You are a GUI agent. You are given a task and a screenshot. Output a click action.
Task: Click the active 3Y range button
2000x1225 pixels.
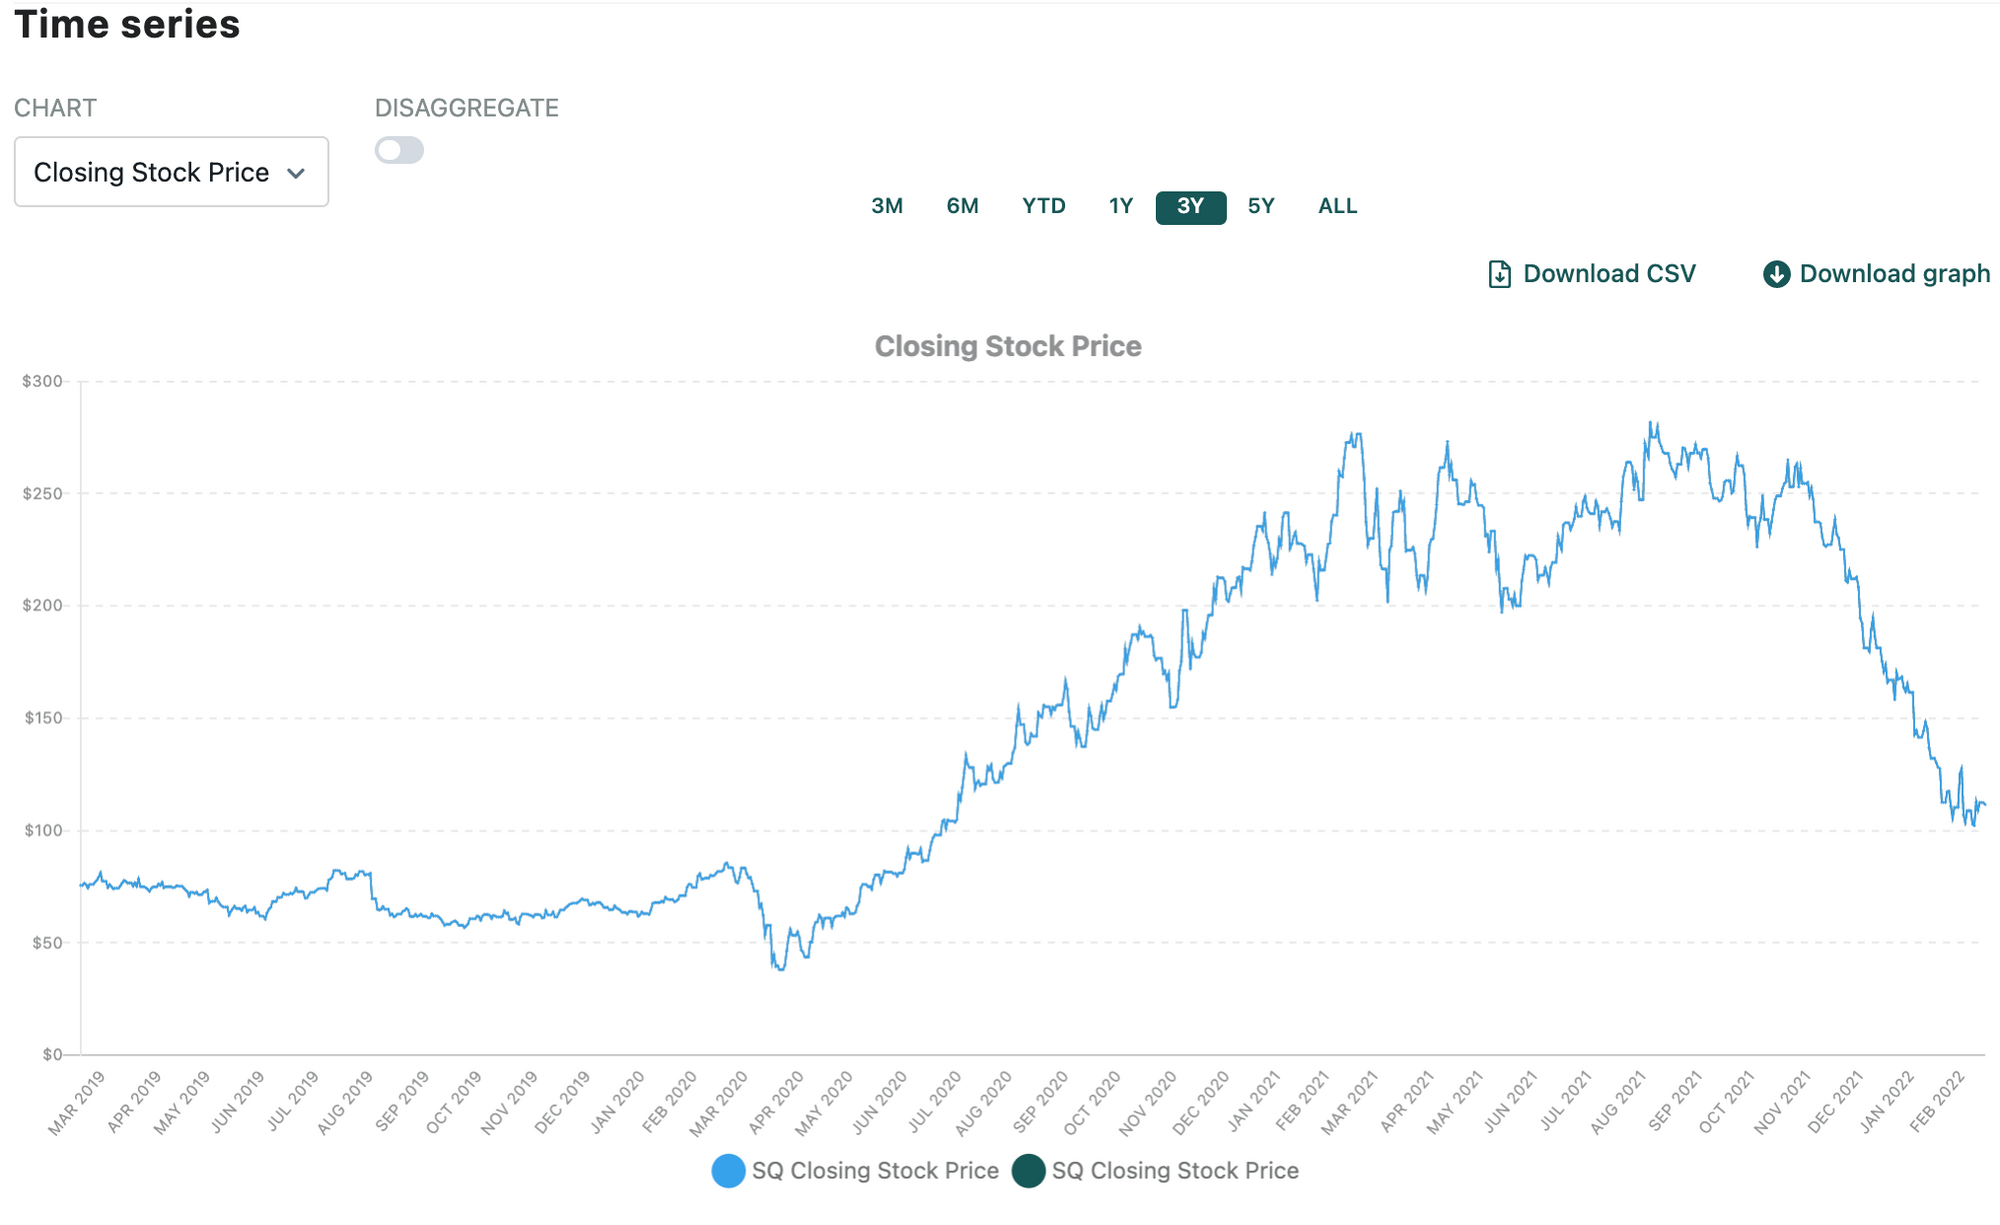(x=1190, y=206)
